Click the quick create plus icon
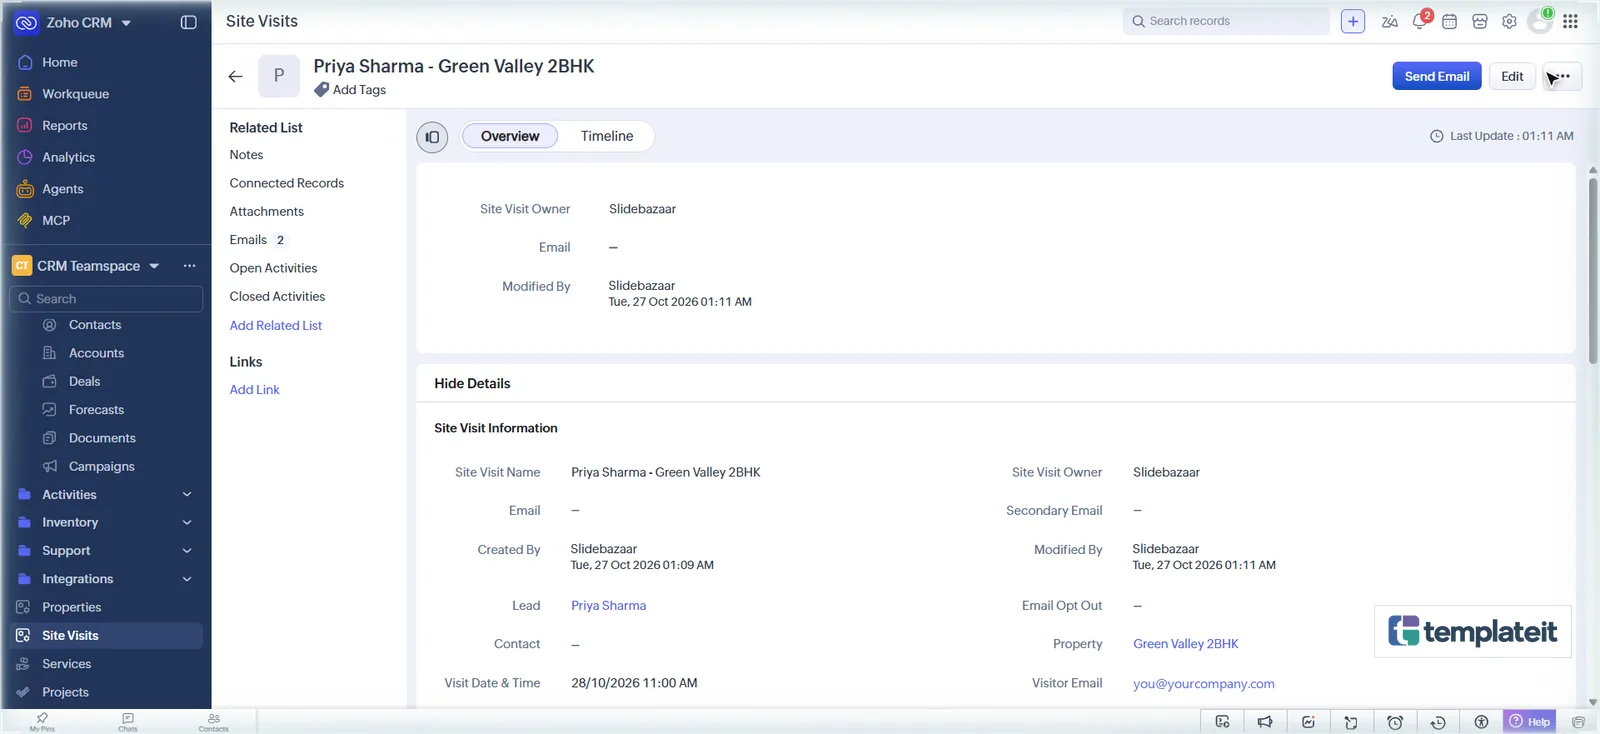 point(1353,21)
